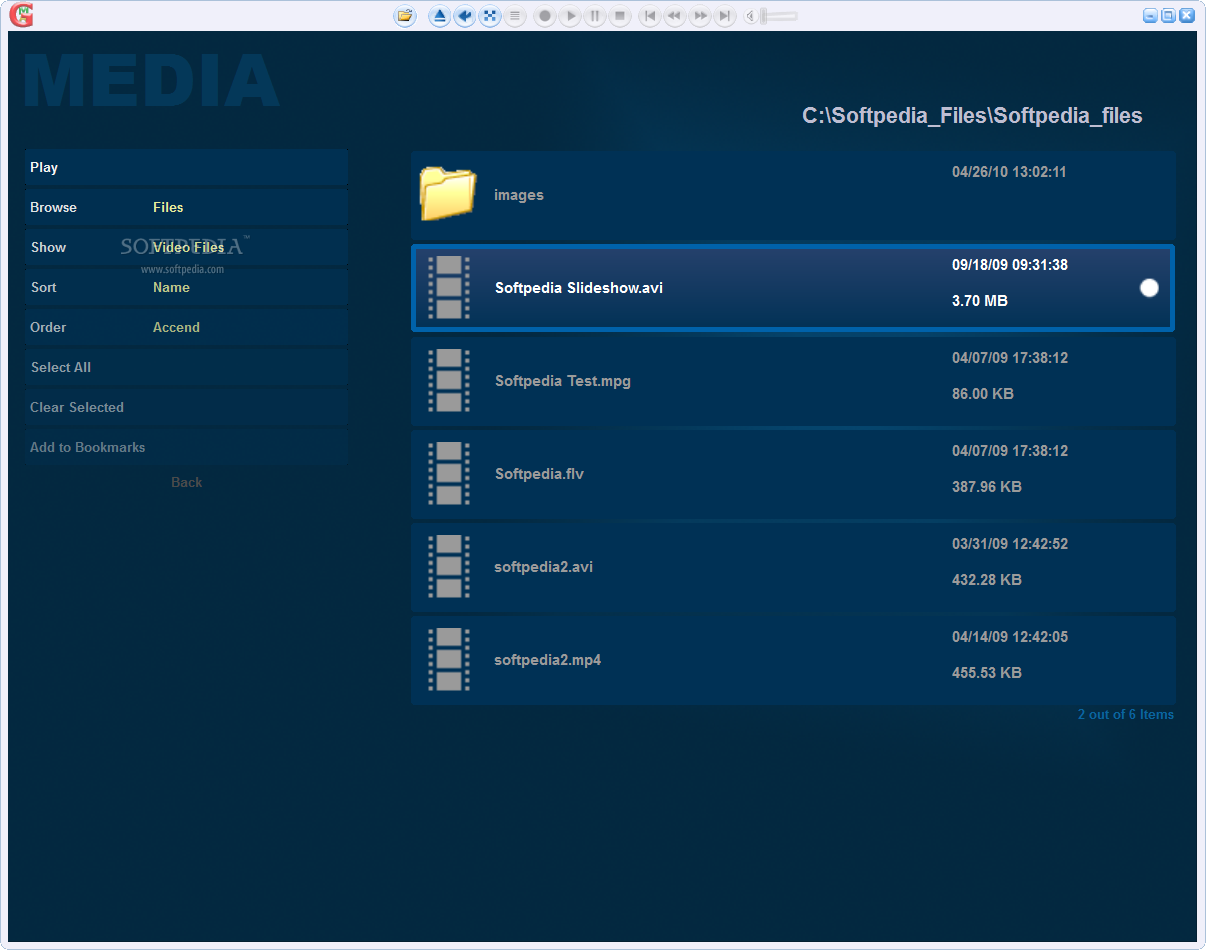Mute audio with the speaker icon
The height and width of the screenshot is (950, 1206).
click(750, 16)
